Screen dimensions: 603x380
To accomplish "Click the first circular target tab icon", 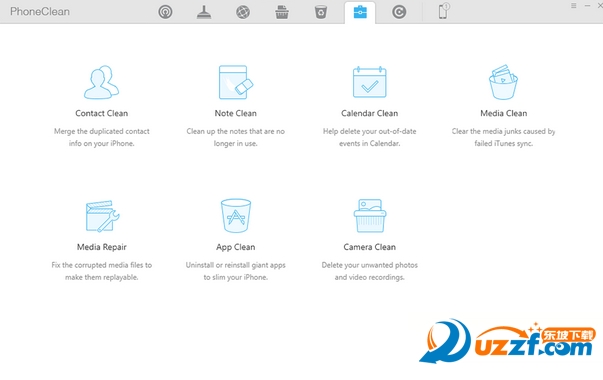I will [x=165, y=12].
